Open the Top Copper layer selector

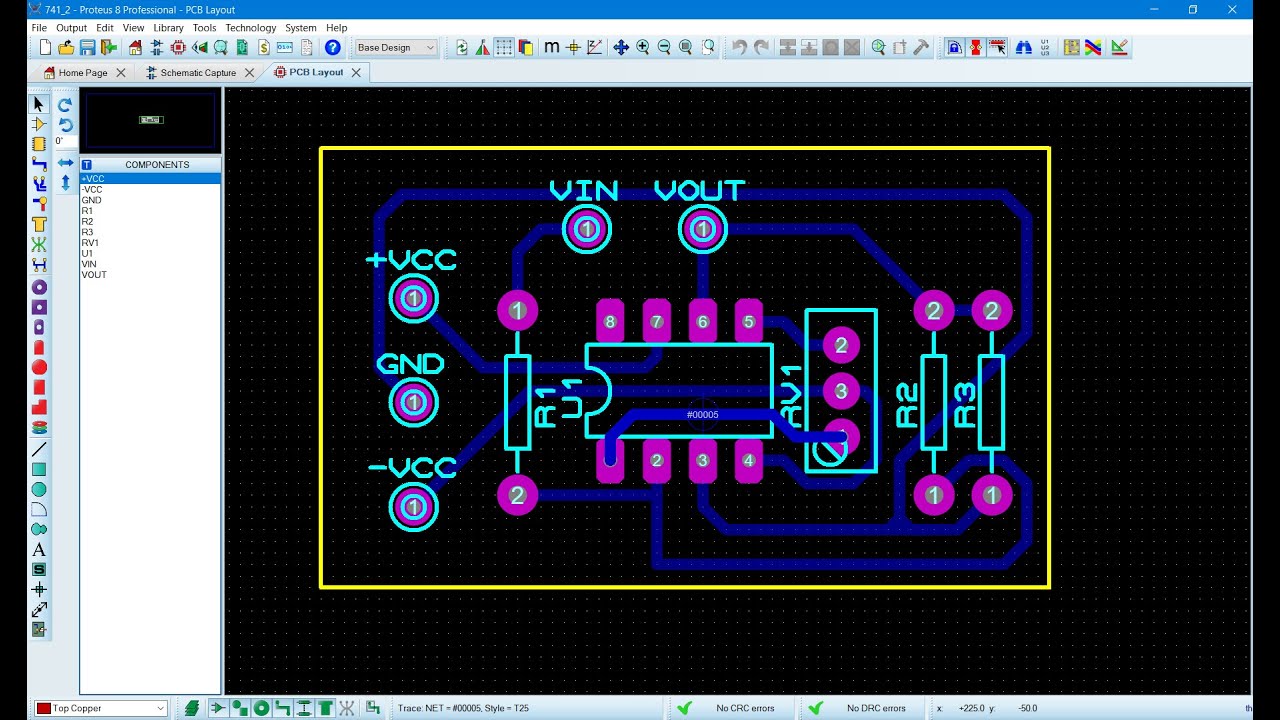101,708
